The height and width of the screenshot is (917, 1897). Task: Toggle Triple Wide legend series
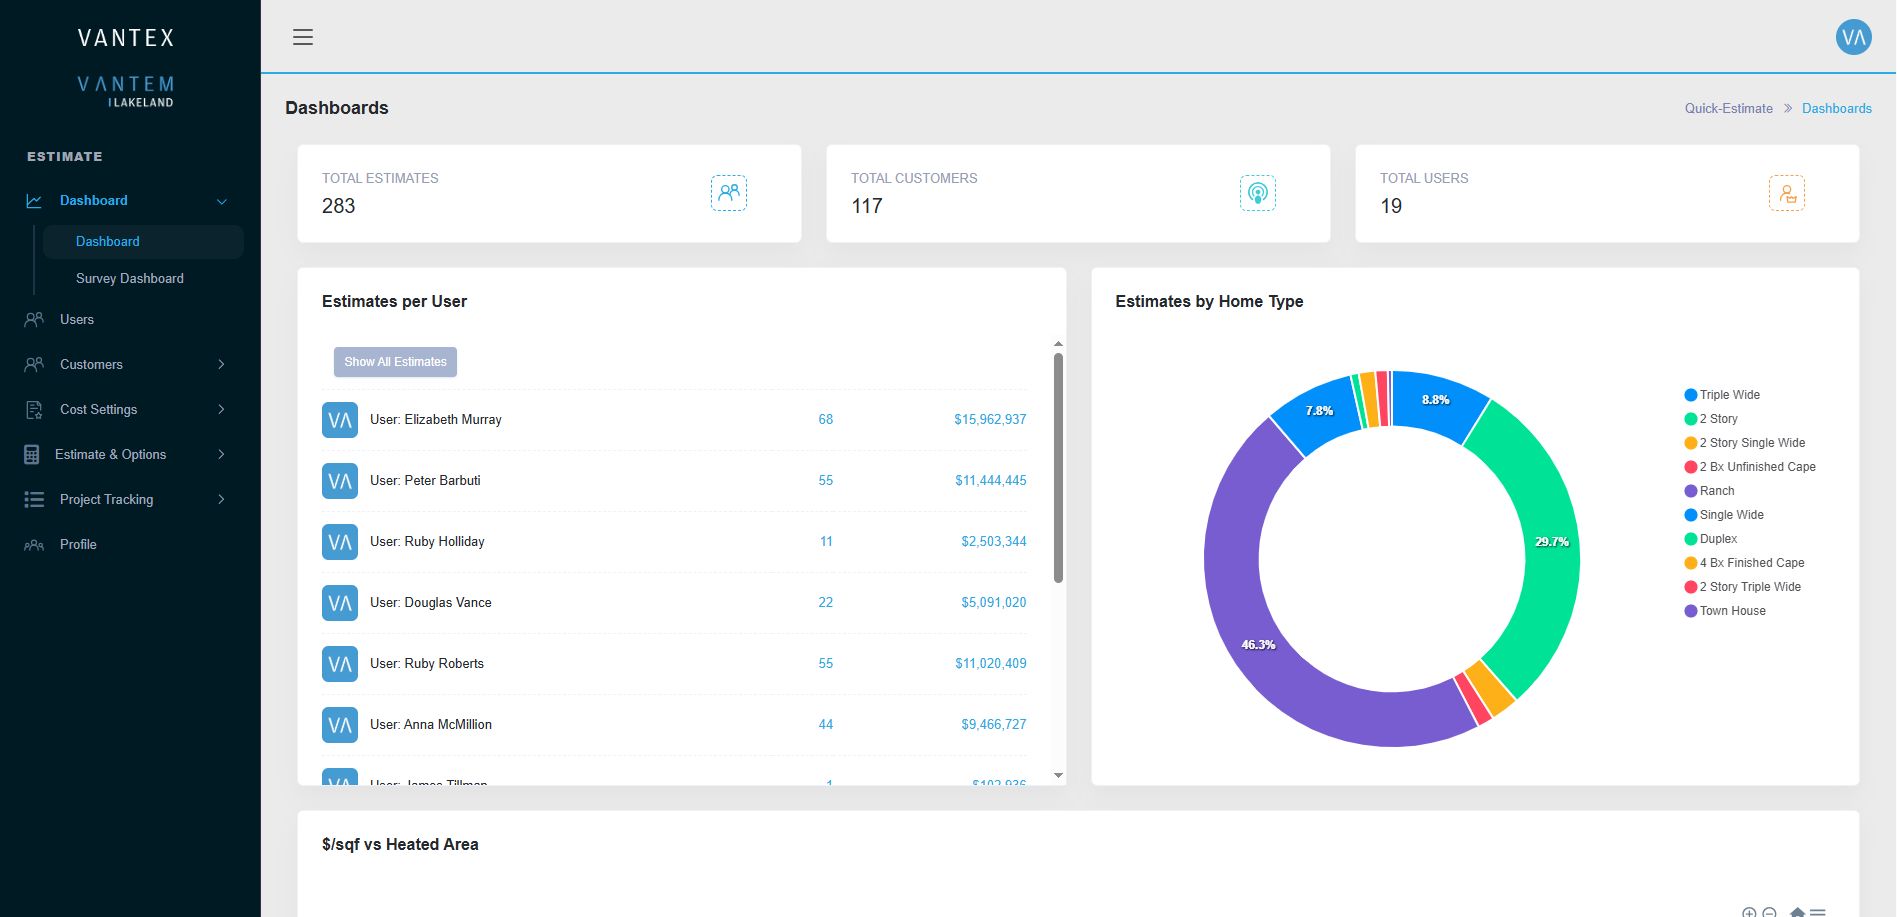(1723, 395)
